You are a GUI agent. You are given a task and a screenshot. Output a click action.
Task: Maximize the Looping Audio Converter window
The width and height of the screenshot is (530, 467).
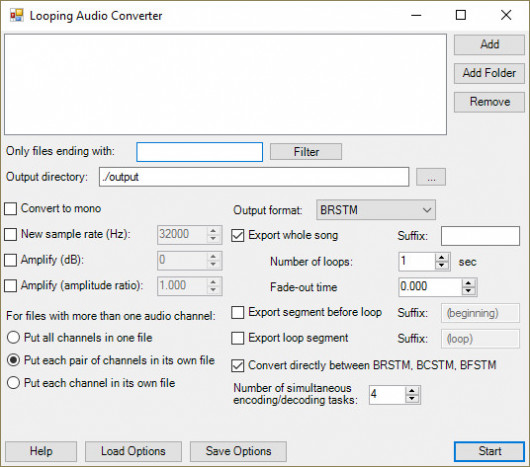461,15
